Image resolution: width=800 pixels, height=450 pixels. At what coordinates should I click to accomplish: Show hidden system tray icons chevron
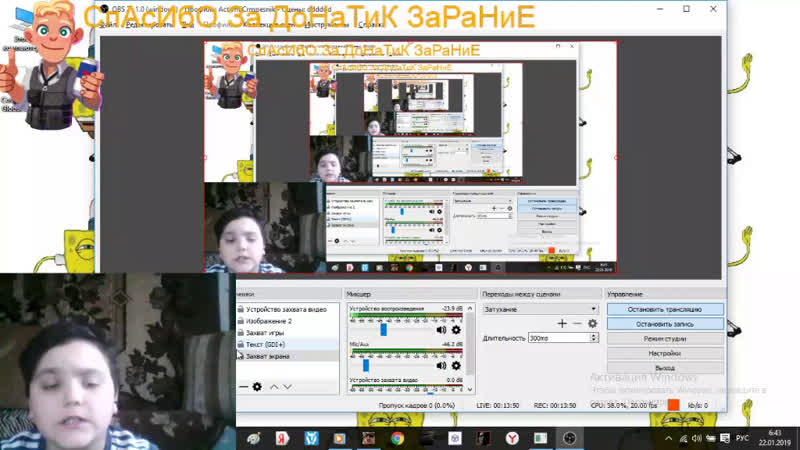(x=668, y=438)
